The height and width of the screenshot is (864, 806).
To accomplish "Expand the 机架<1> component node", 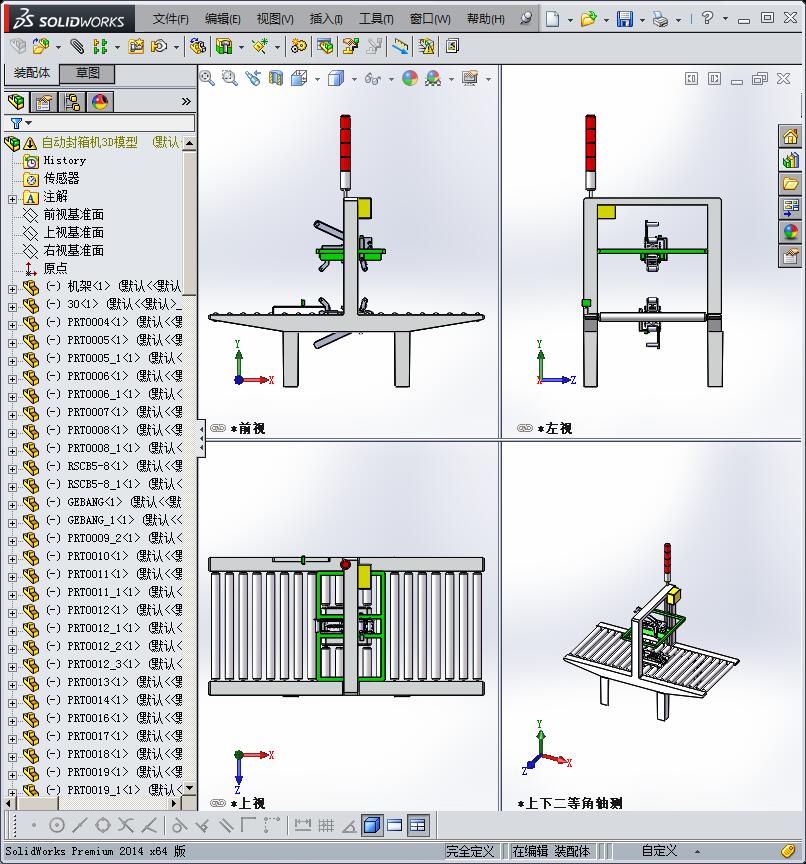I will coord(13,289).
